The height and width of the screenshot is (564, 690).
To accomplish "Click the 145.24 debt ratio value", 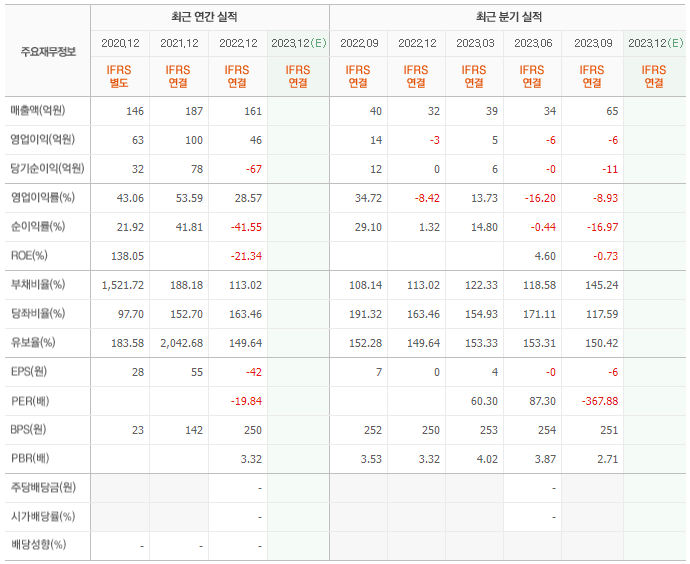I will point(602,285).
